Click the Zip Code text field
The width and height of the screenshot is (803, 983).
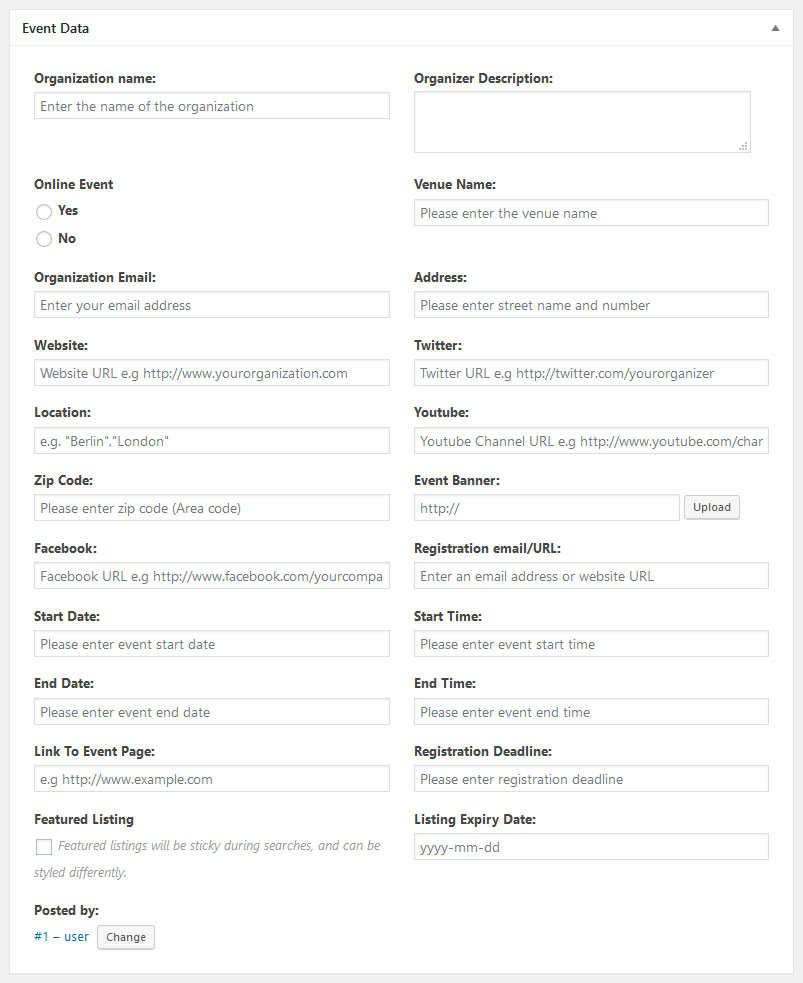[x=212, y=508]
